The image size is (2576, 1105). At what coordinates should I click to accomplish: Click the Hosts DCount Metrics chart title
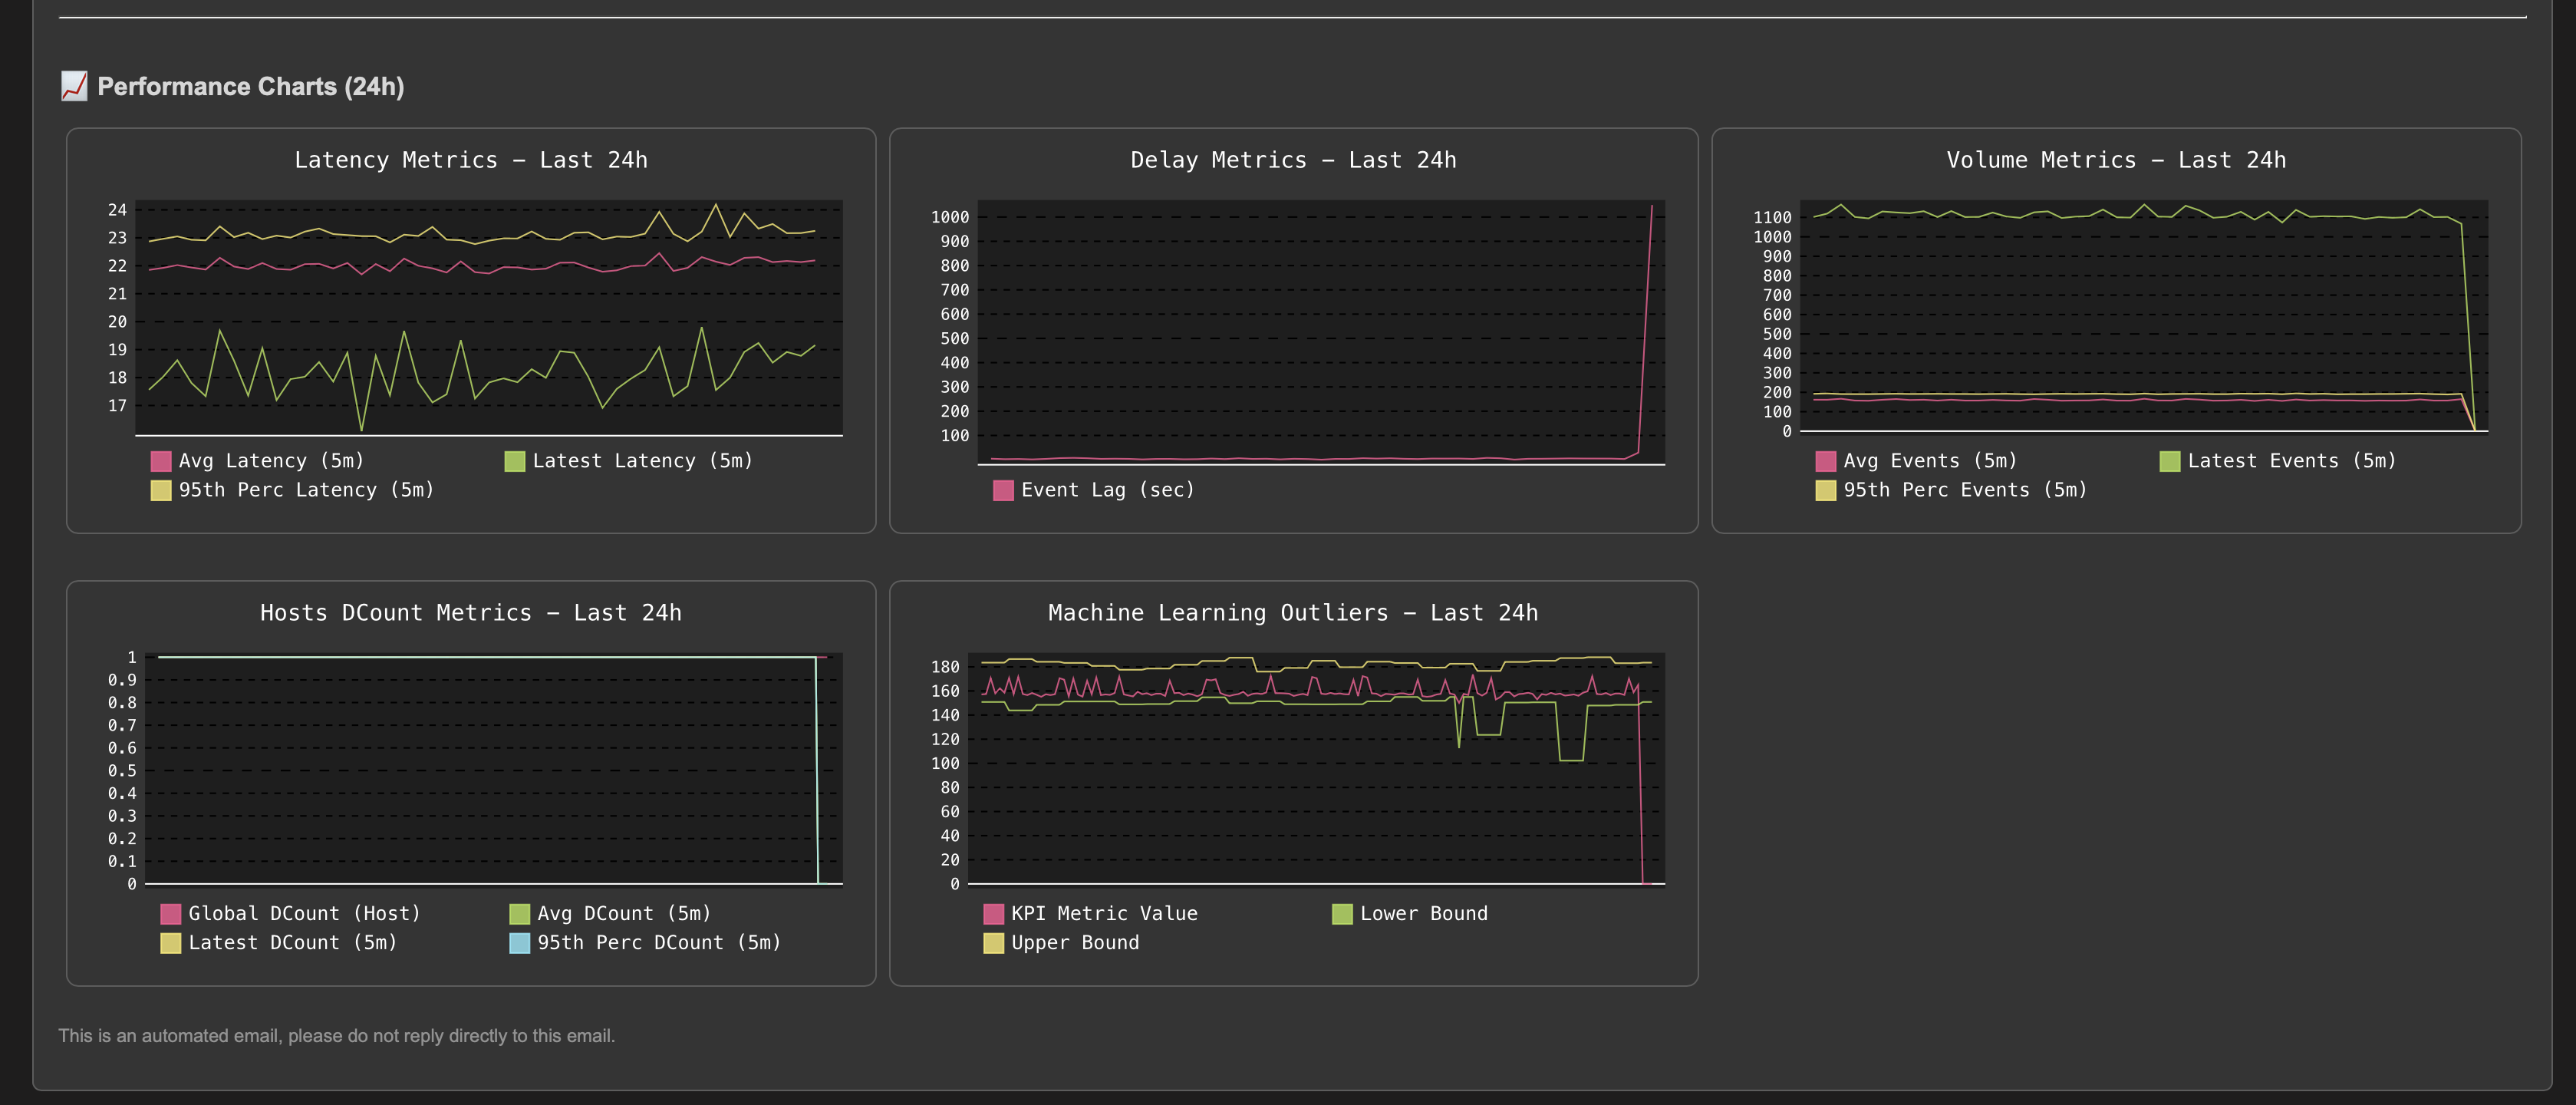pos(471,613)
